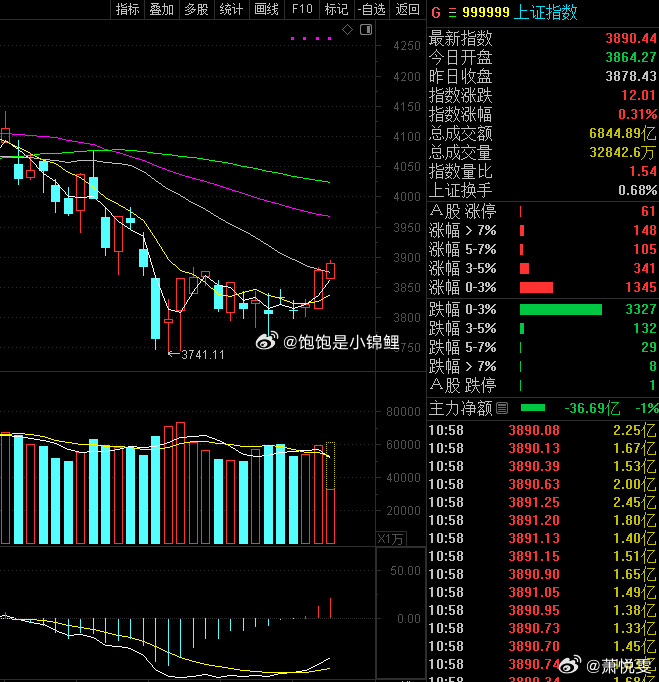Click the tick row with amount 1.33亿
Viewport: 659px width, 682px height.
click(542, 628)
